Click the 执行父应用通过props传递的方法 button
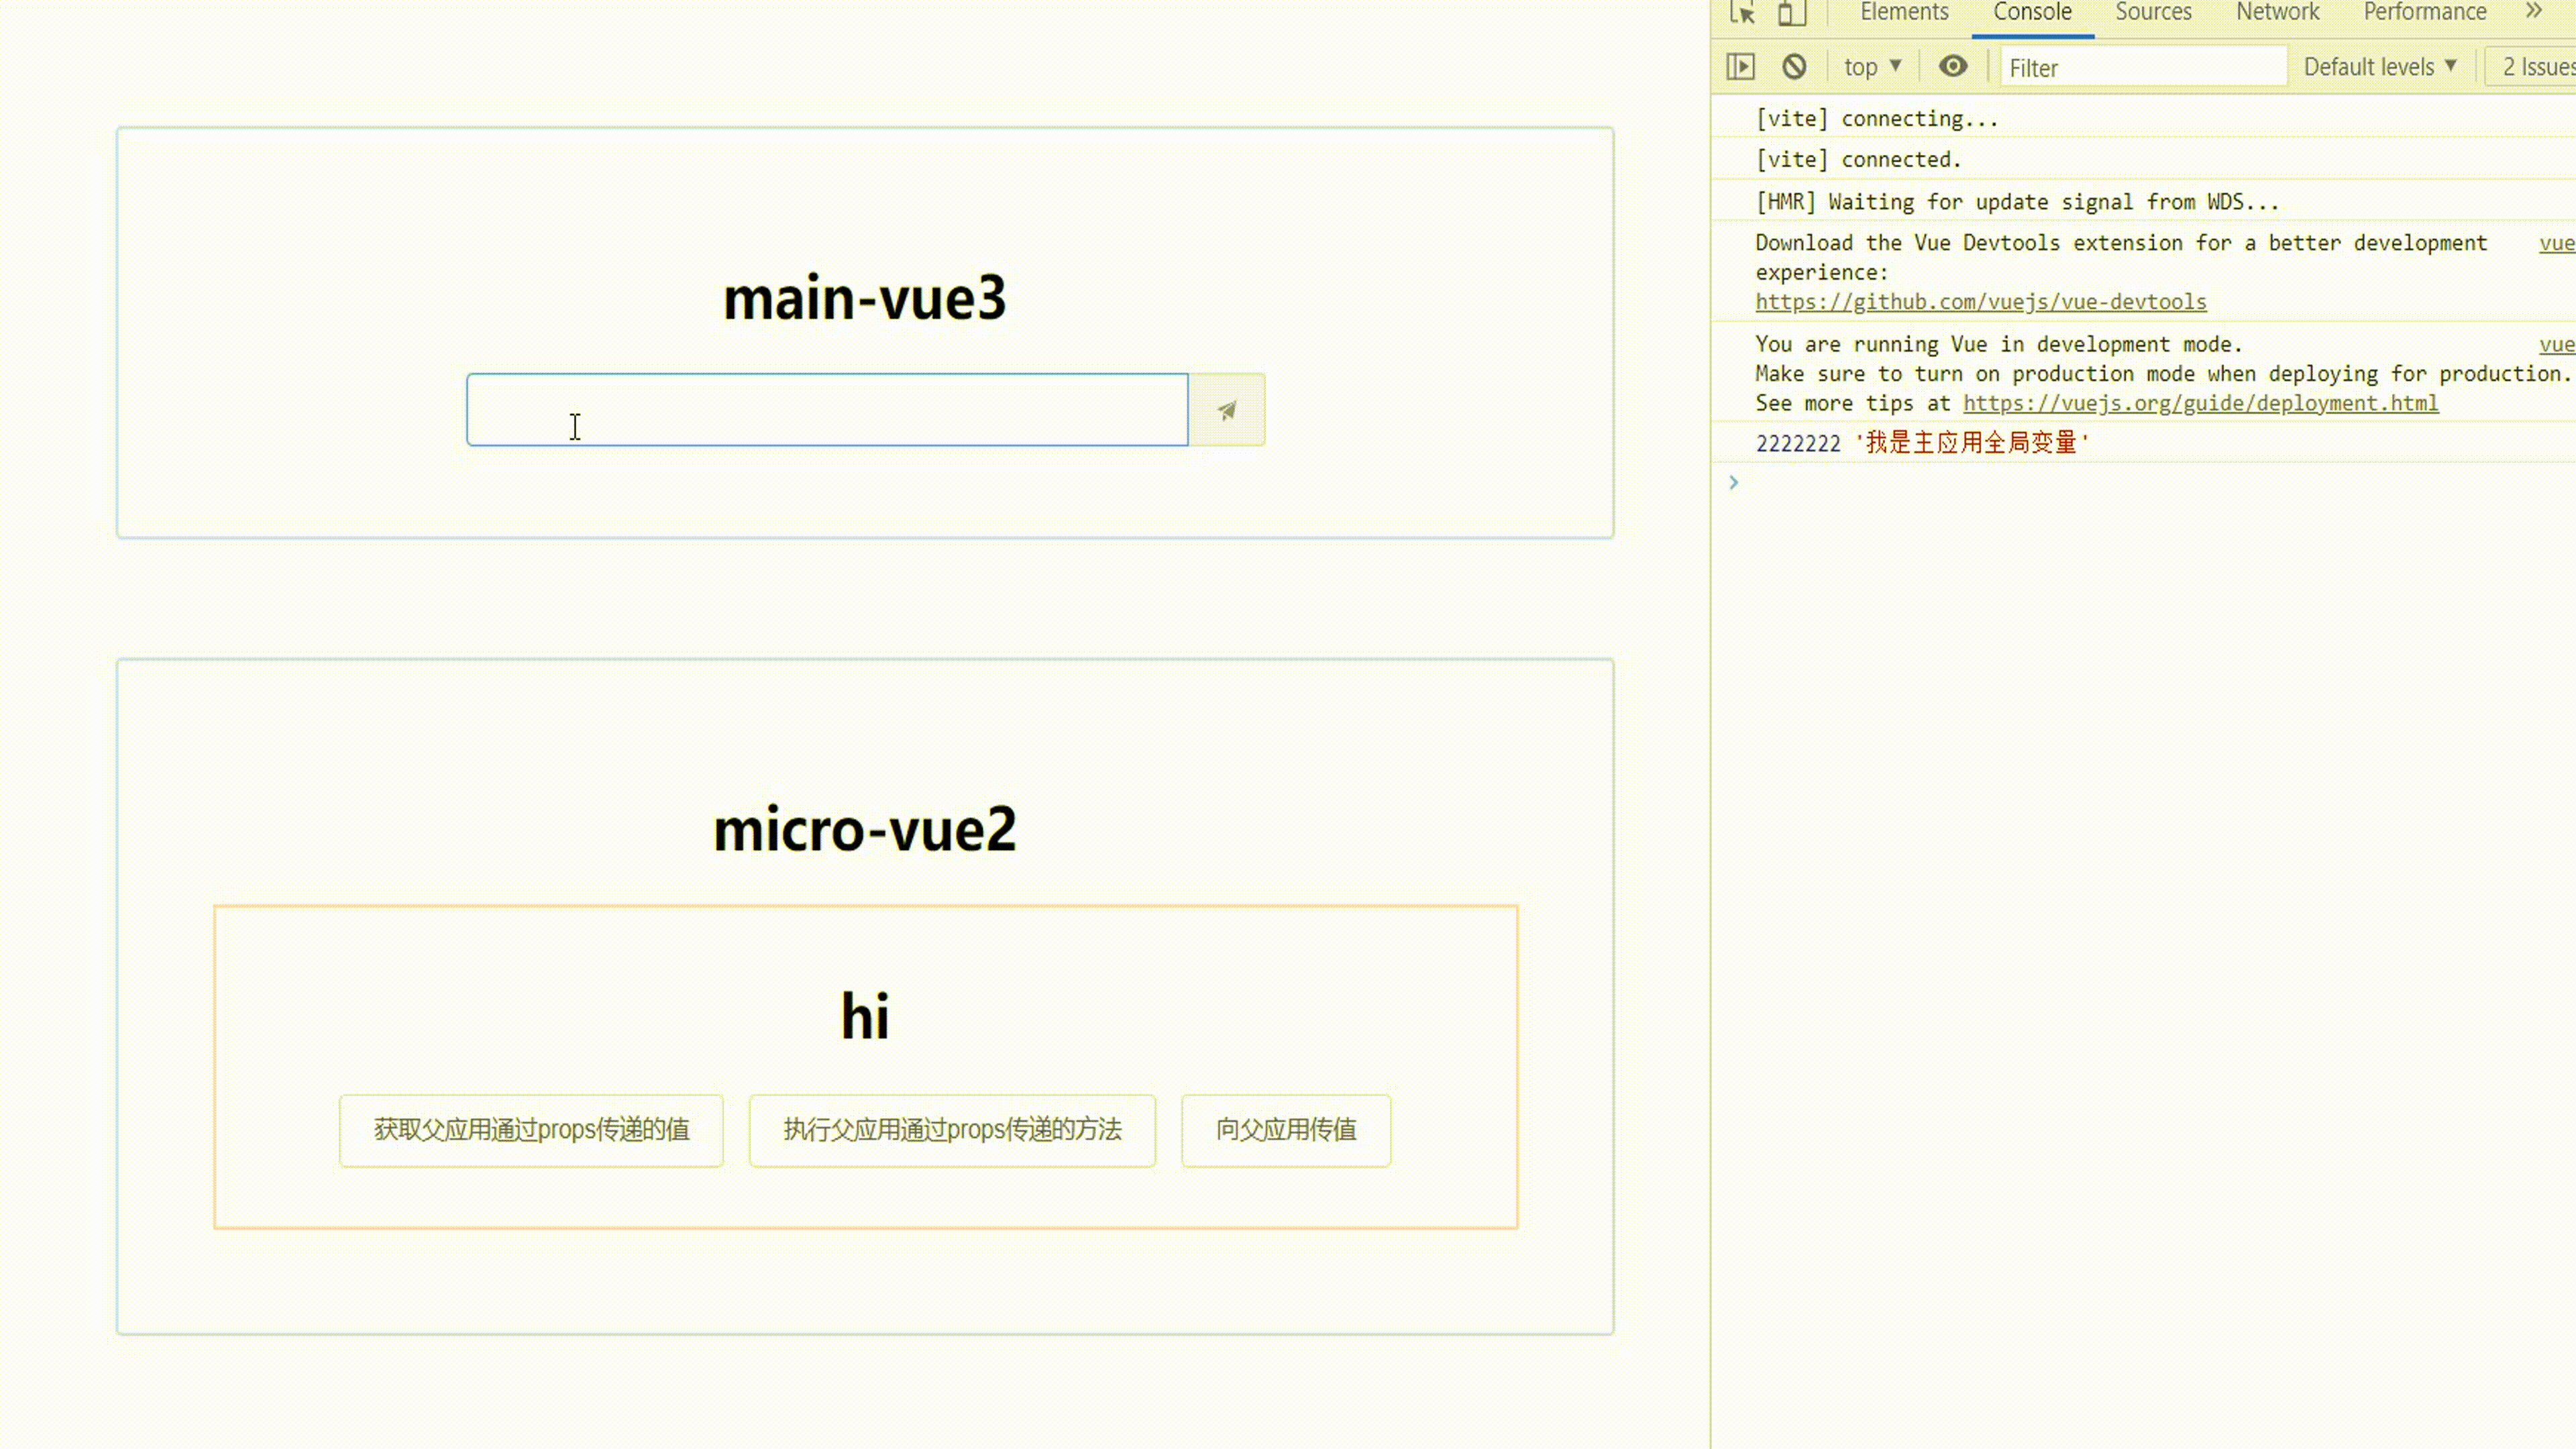 tap(952, 1130)
